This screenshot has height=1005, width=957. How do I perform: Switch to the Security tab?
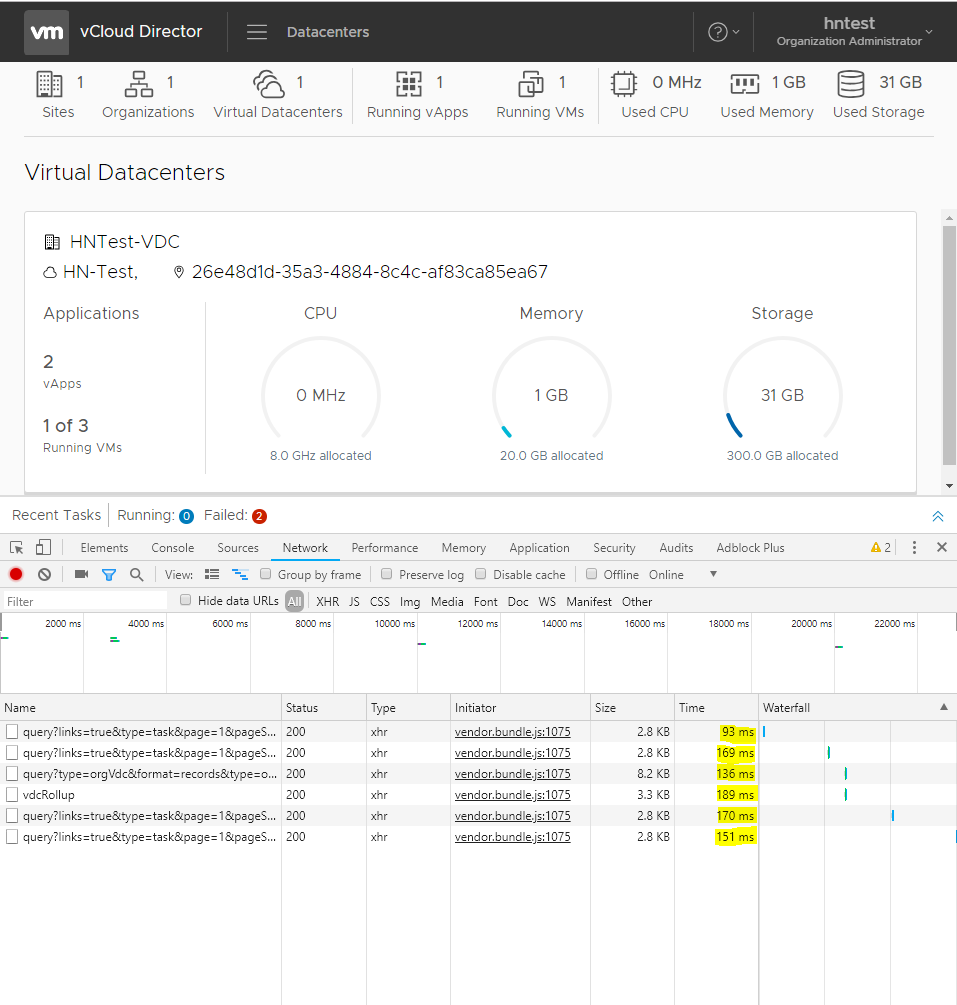coord(614,548)
